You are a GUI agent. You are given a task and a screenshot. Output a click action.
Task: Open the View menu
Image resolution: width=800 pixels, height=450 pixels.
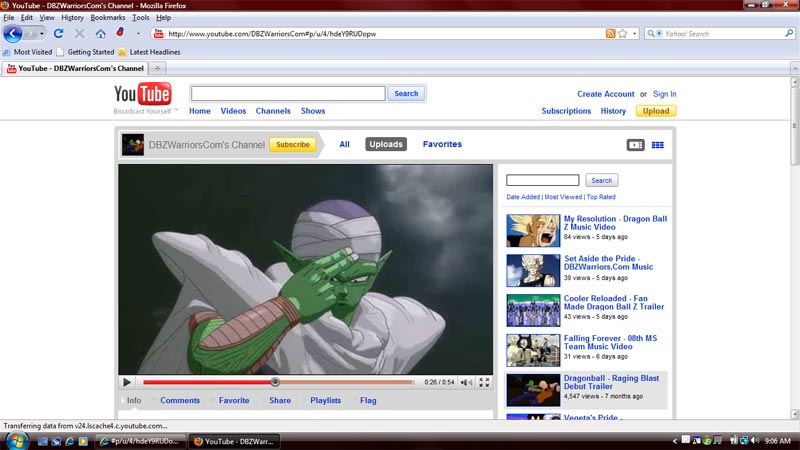pyautogui.click(x=47, y=17)
